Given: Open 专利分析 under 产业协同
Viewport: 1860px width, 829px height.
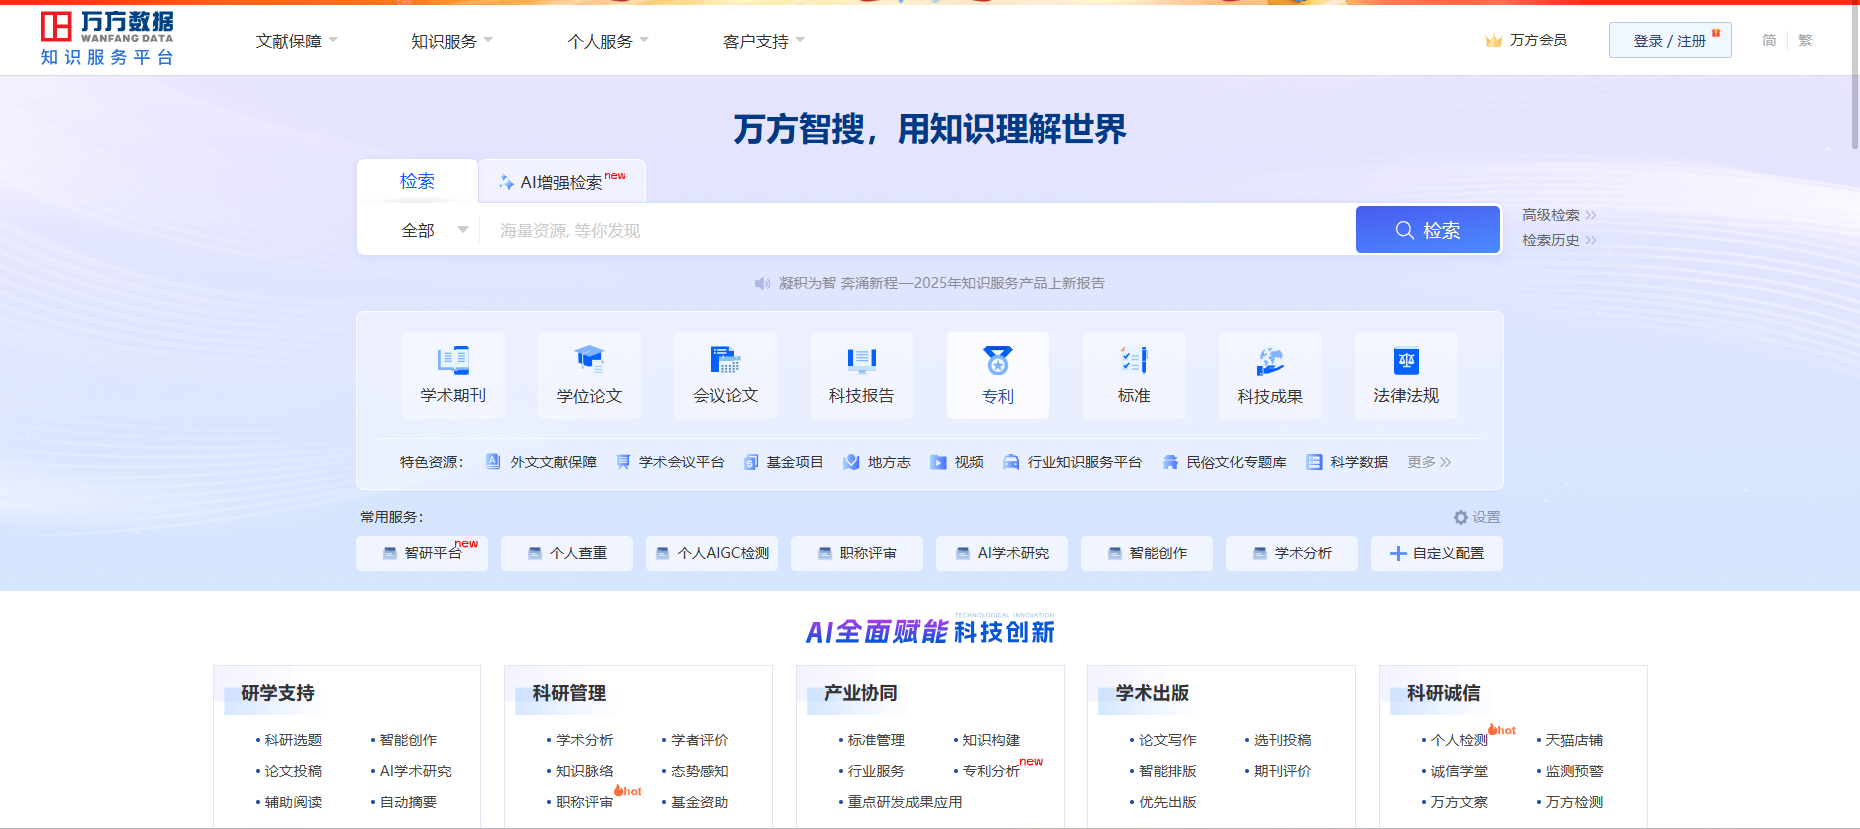Looking at the screenshot, I should (991, 771).
